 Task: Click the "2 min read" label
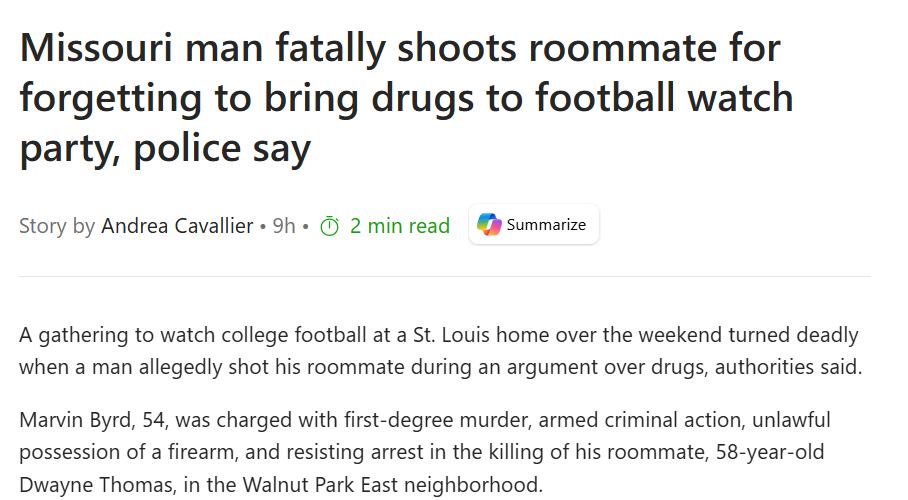point(400,225)
